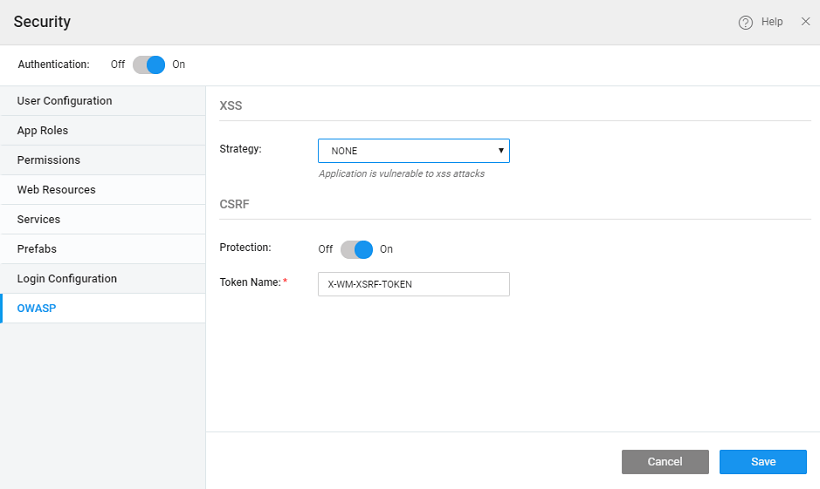820x489 pixels.
Task: Toggle the Authentication switch
Action: pos(148,64)
